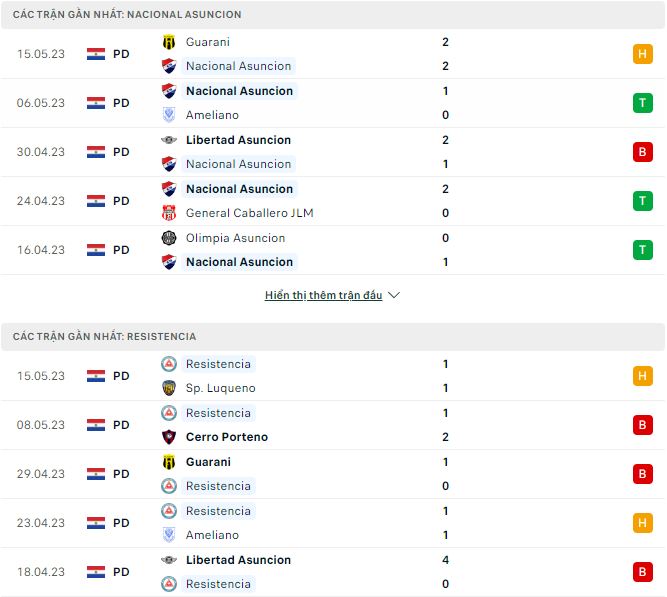Click the Cerro Porteno team crest
Image resolution: width=667 pixels, height=597 pixels.
[168, 437]
